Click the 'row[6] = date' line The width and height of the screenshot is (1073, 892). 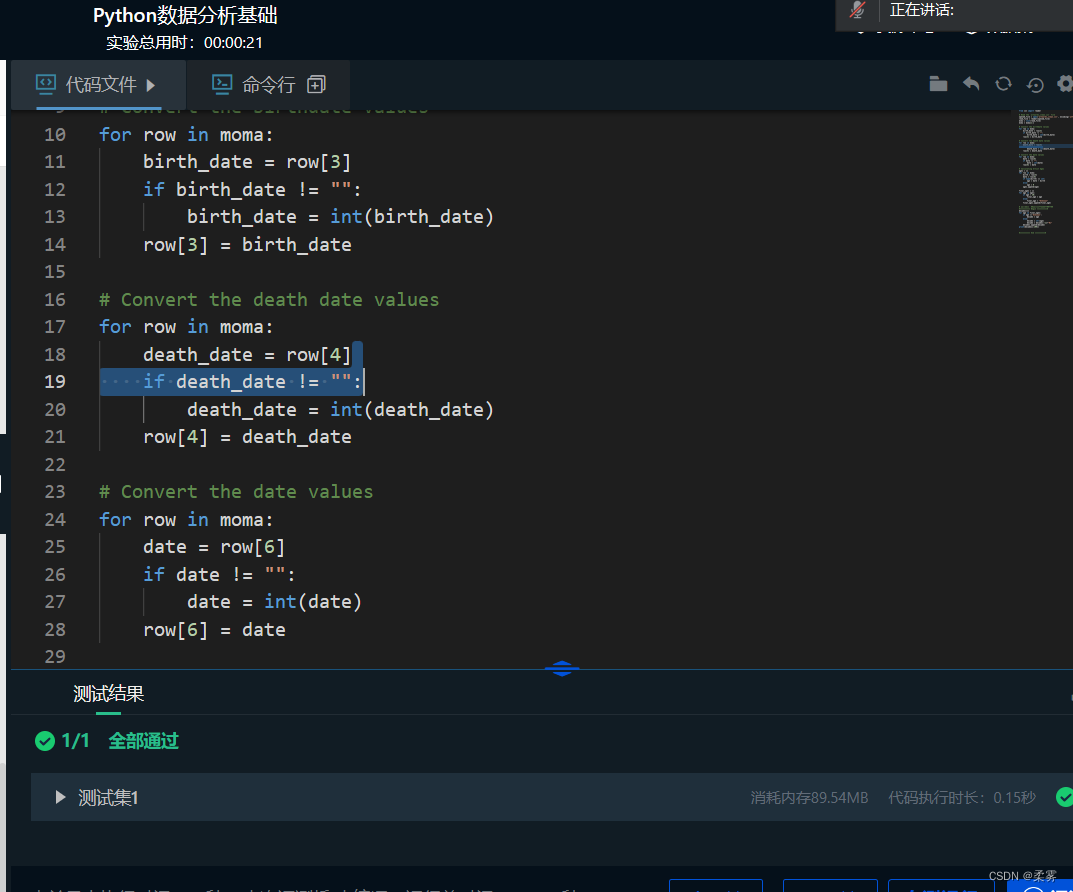click(x=214, y=630)
